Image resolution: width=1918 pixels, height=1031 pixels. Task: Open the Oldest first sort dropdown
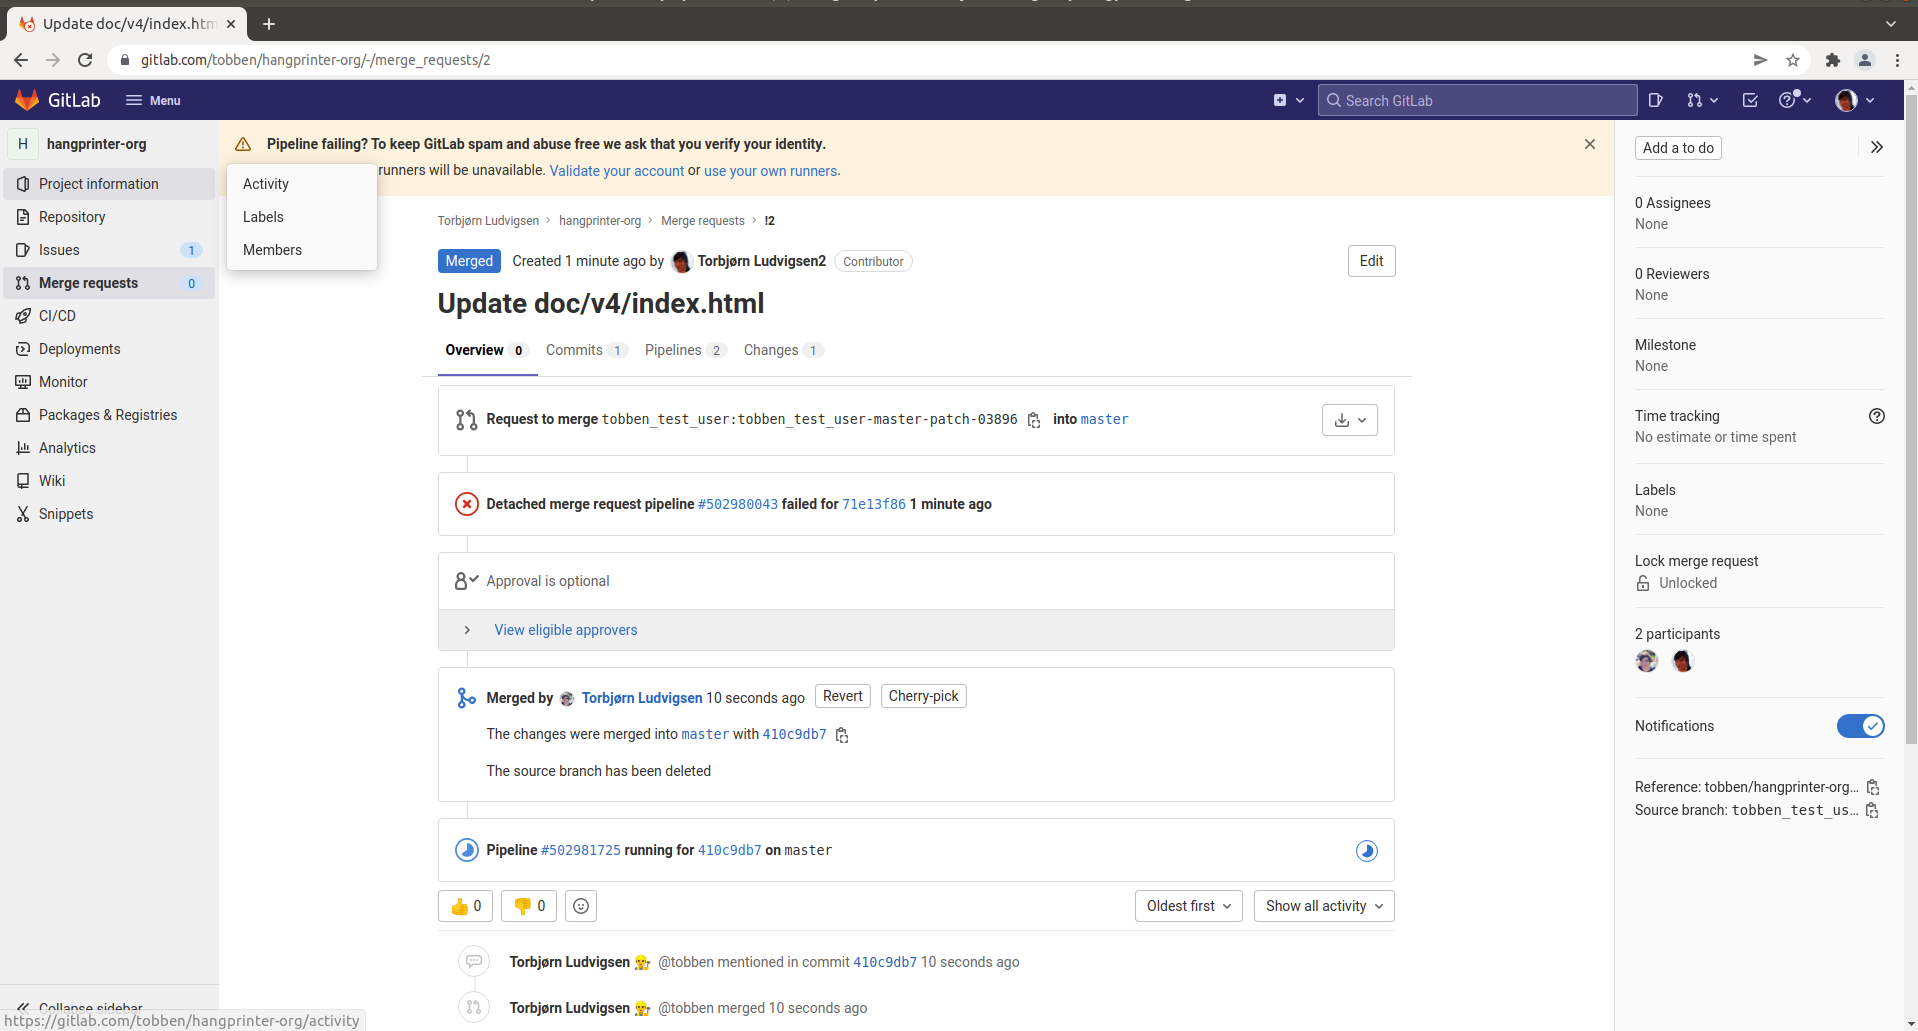[x=1188, y=906]
